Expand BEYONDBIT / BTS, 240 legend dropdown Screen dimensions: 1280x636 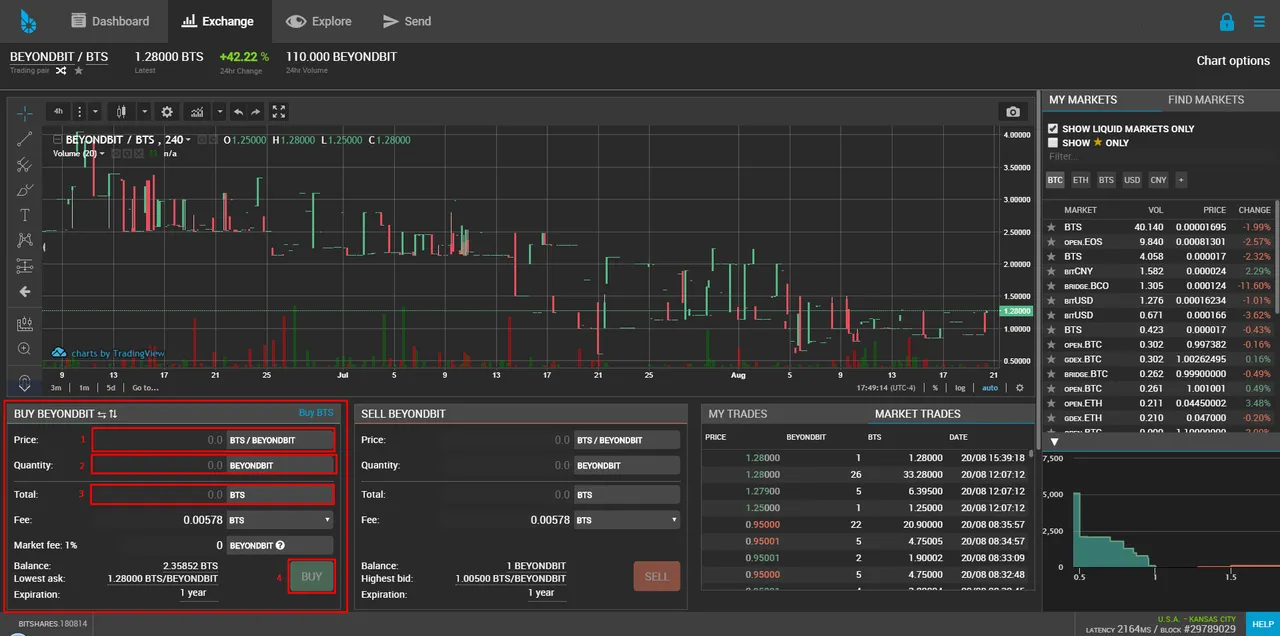pos(188,140)
